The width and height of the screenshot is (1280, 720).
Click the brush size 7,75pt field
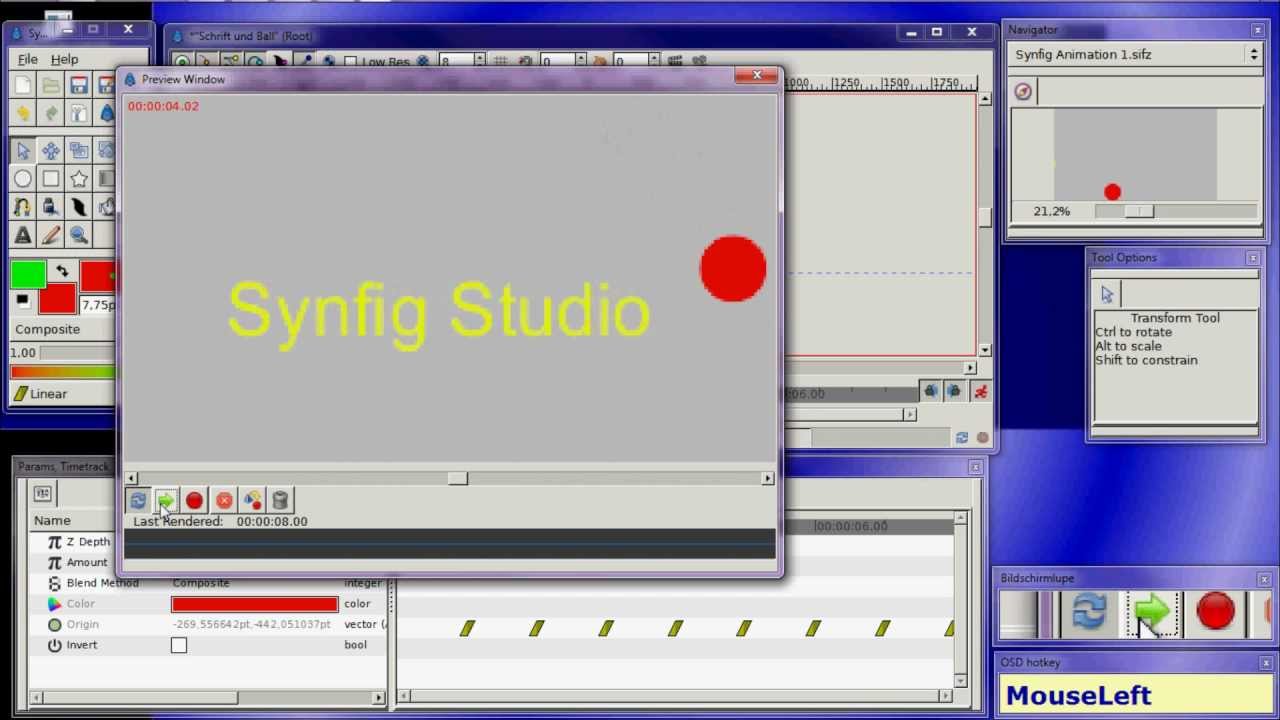click(x=97, y=304)
